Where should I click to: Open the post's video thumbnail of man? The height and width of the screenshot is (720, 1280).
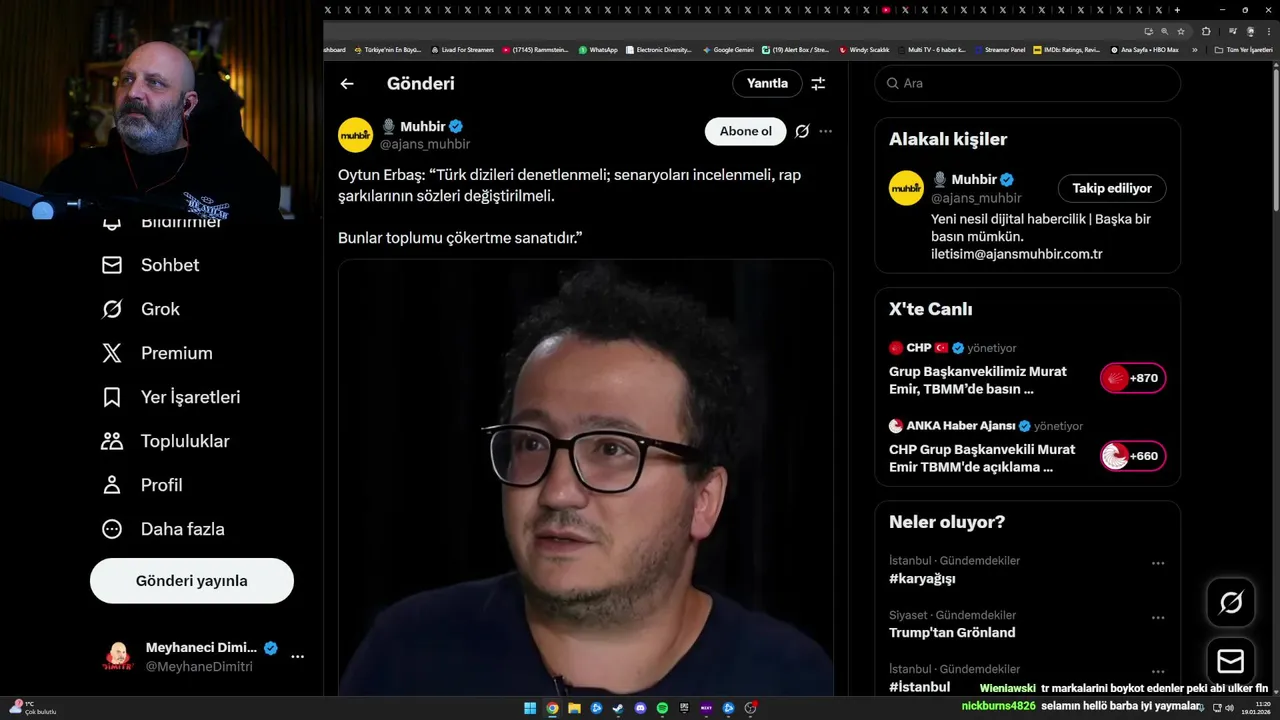(x=585, y=478)
